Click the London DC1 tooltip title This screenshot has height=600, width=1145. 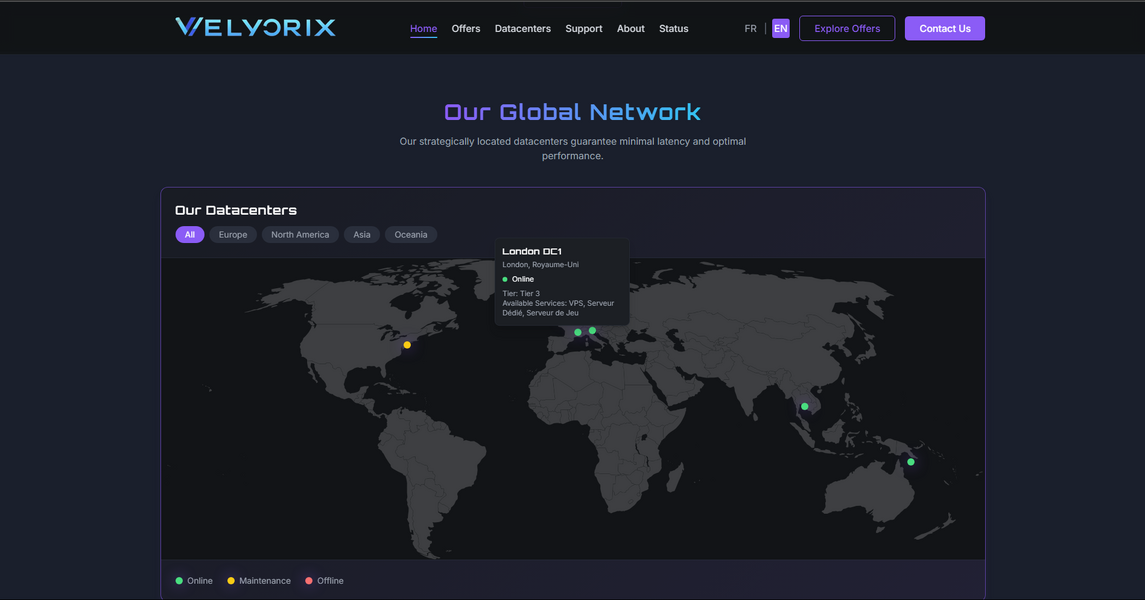(532, 251)
